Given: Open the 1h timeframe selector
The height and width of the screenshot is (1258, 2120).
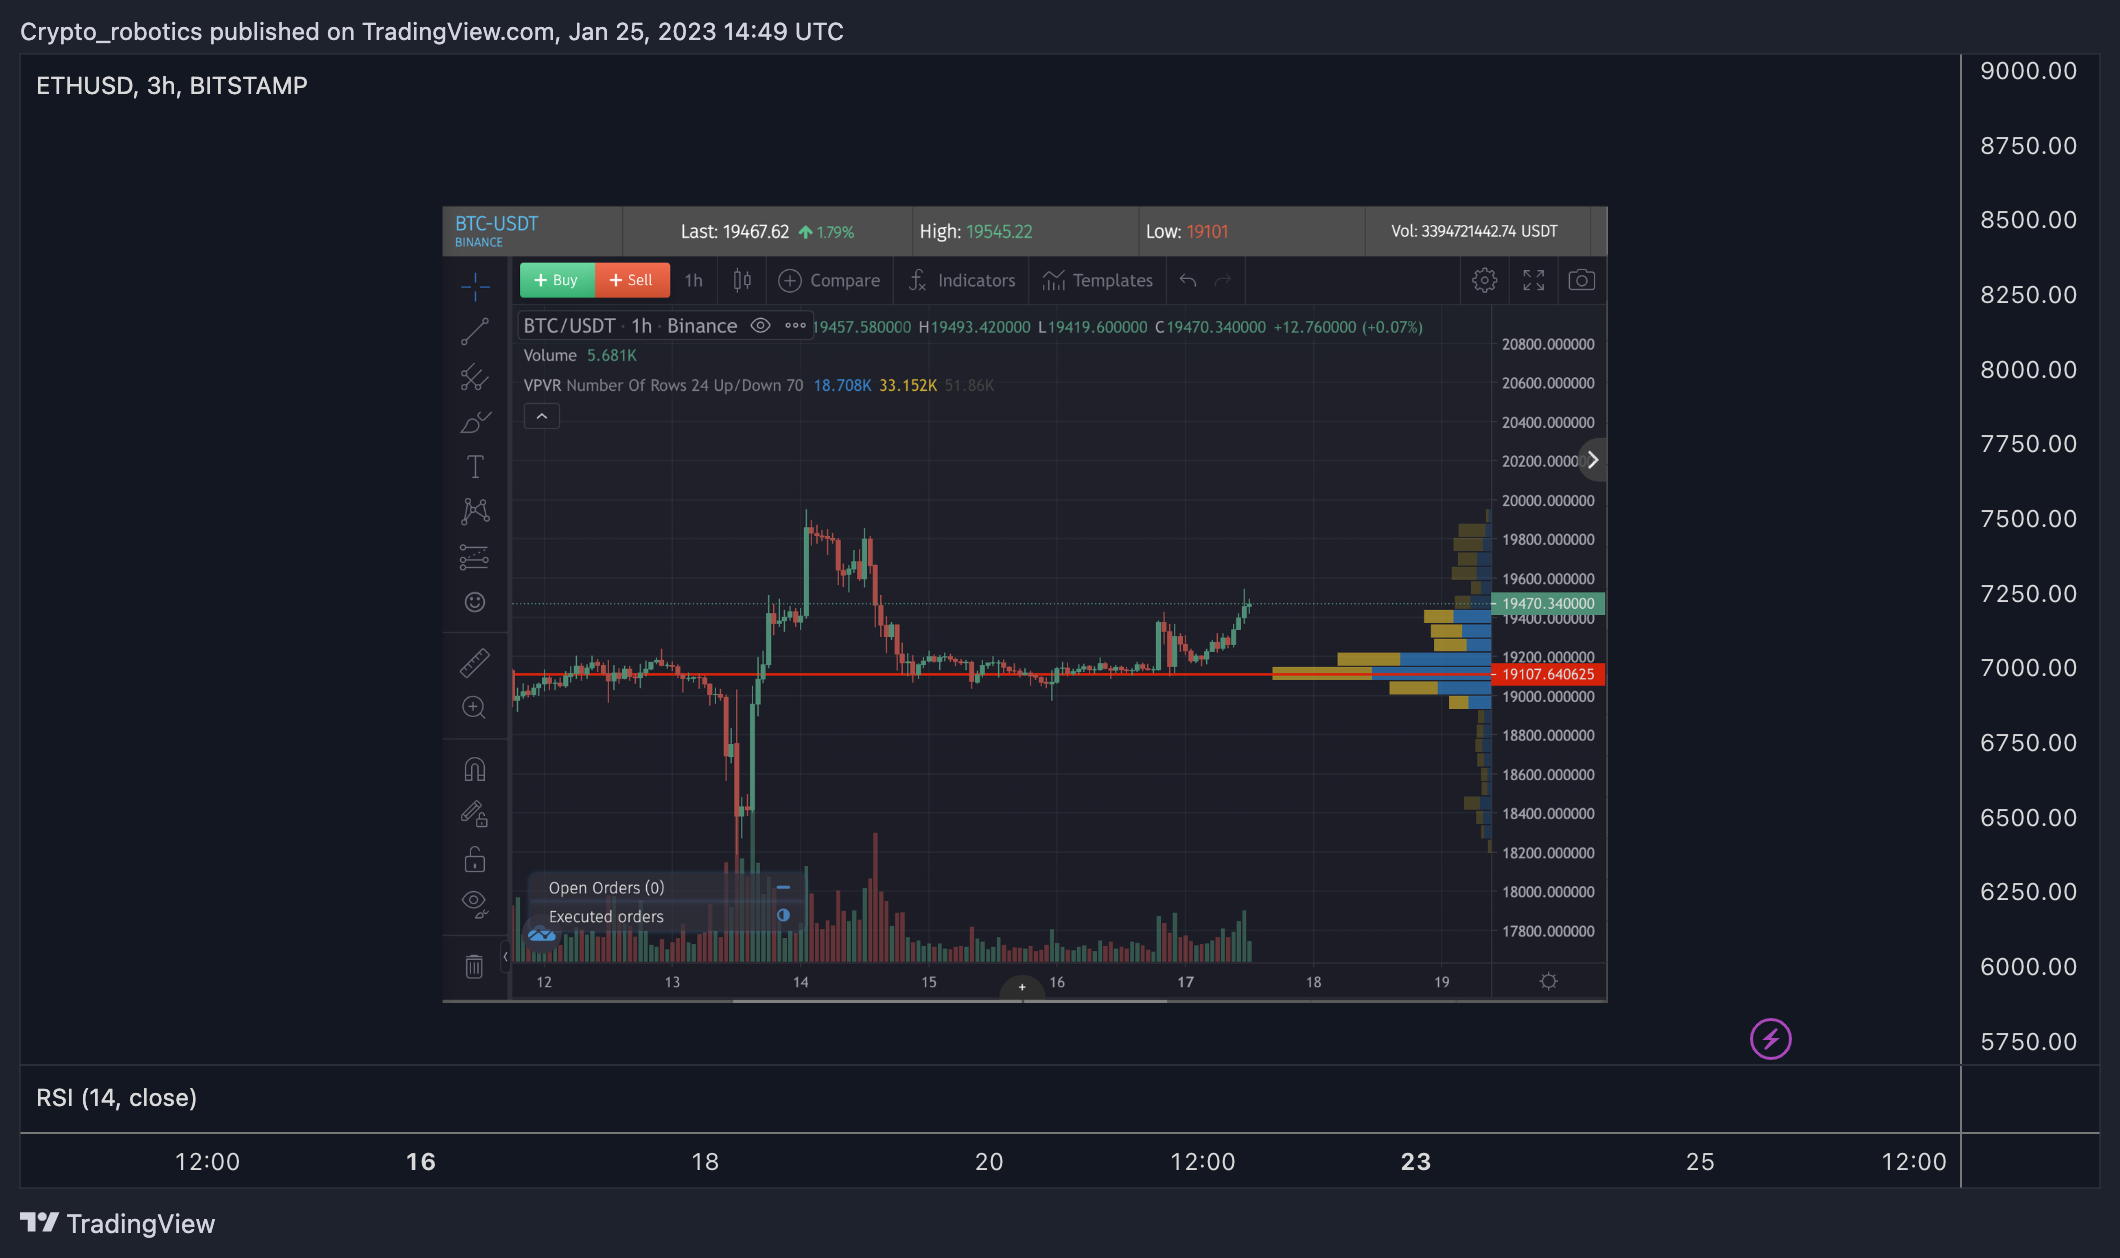Looking at the screenshot, I should pyautogui.click(x=694, y=280).
